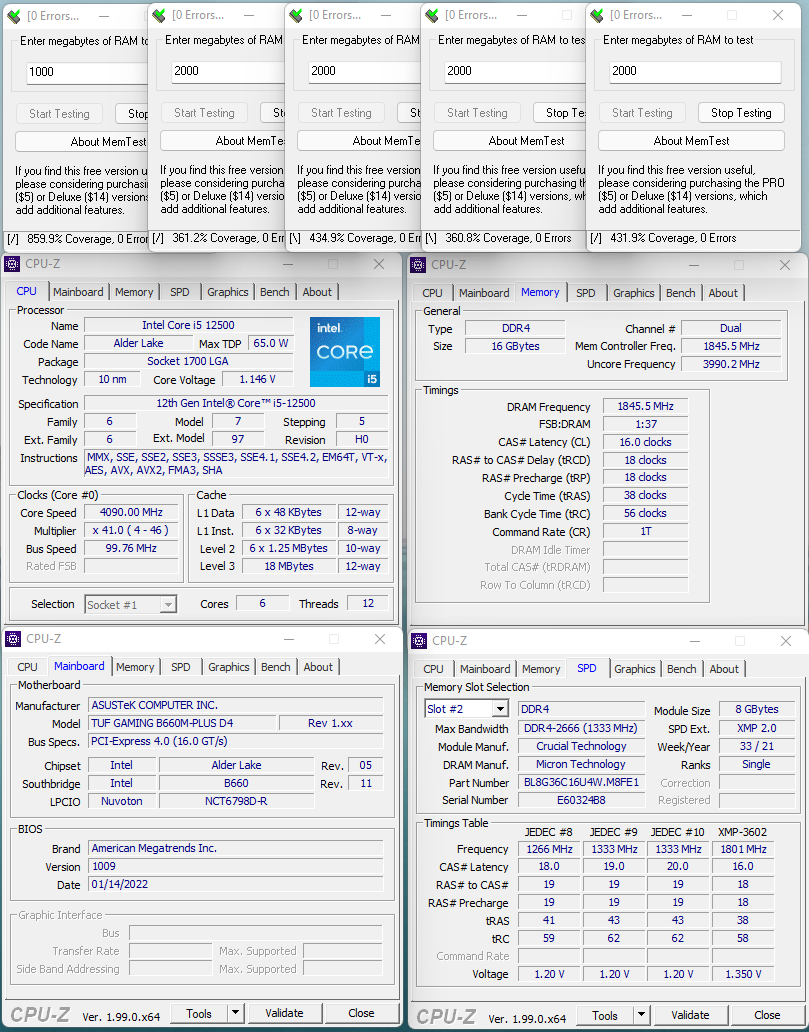
Task: Click the status text '431.9% Coverage, 0 Errors'
Action: point(673,238)
